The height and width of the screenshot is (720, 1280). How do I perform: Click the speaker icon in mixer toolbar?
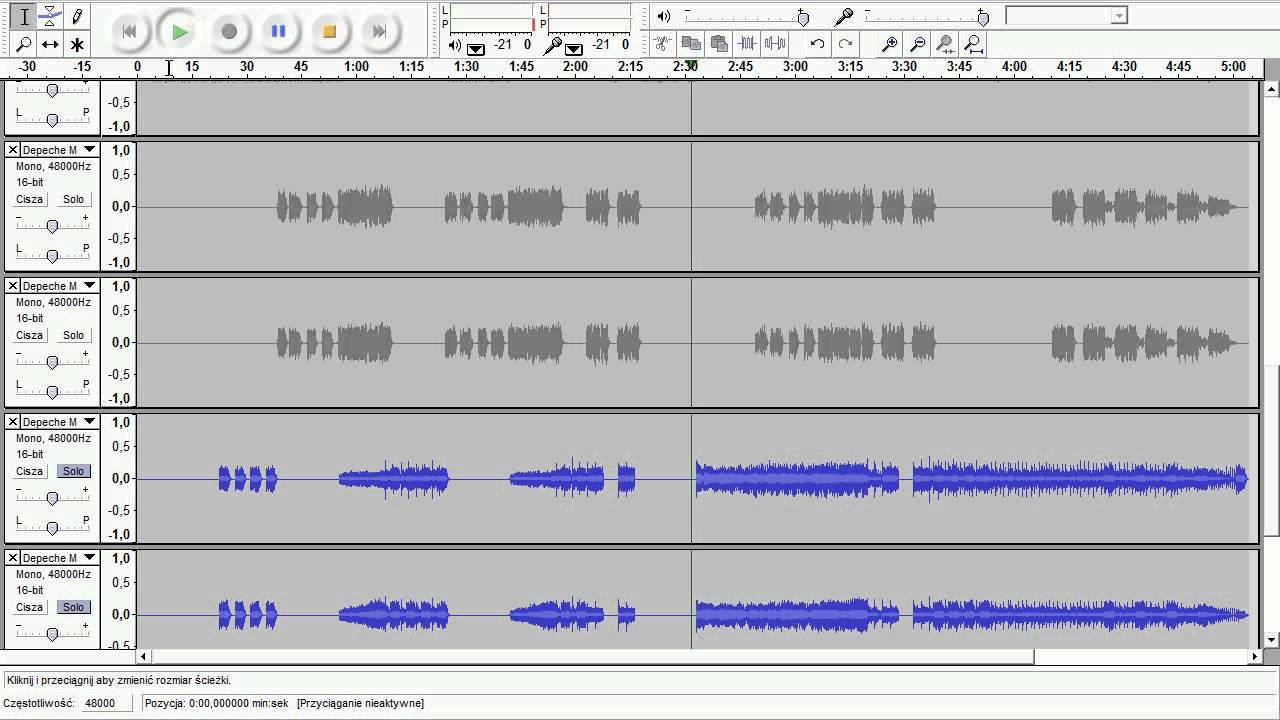[x=664, y=16]
